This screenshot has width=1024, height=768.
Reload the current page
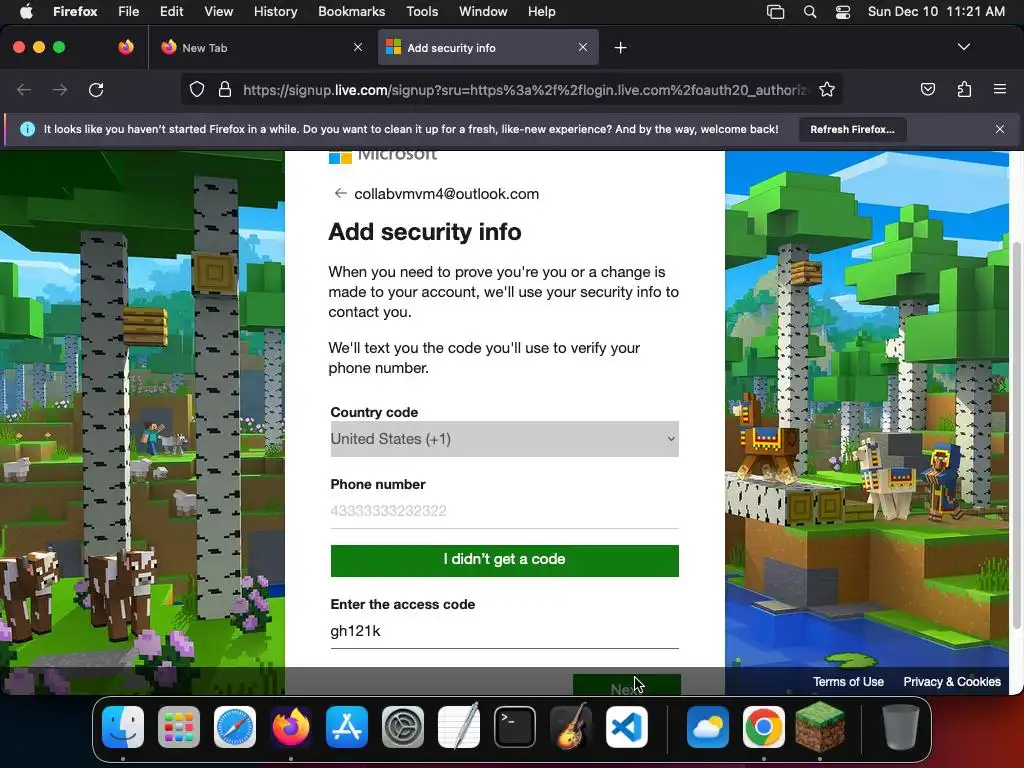point(96,89)
